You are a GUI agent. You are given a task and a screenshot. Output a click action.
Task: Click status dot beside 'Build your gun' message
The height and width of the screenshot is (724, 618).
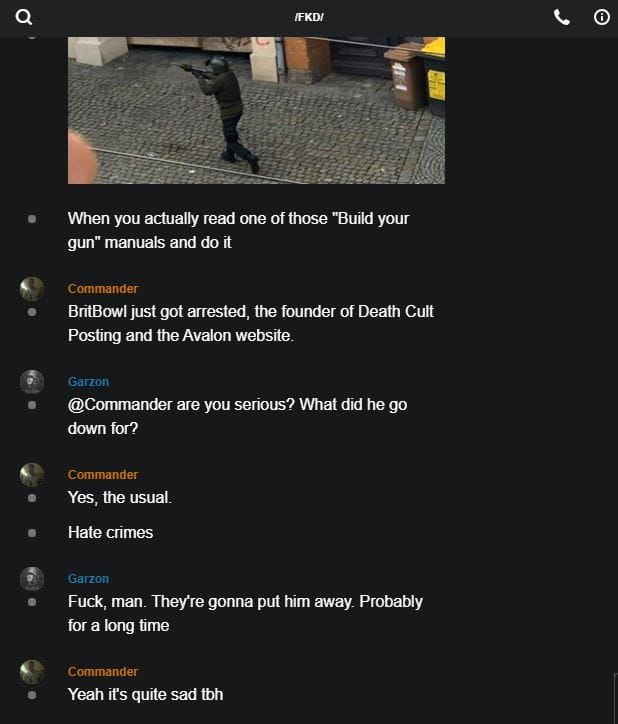pyautogui.click(x=32, y=219)
